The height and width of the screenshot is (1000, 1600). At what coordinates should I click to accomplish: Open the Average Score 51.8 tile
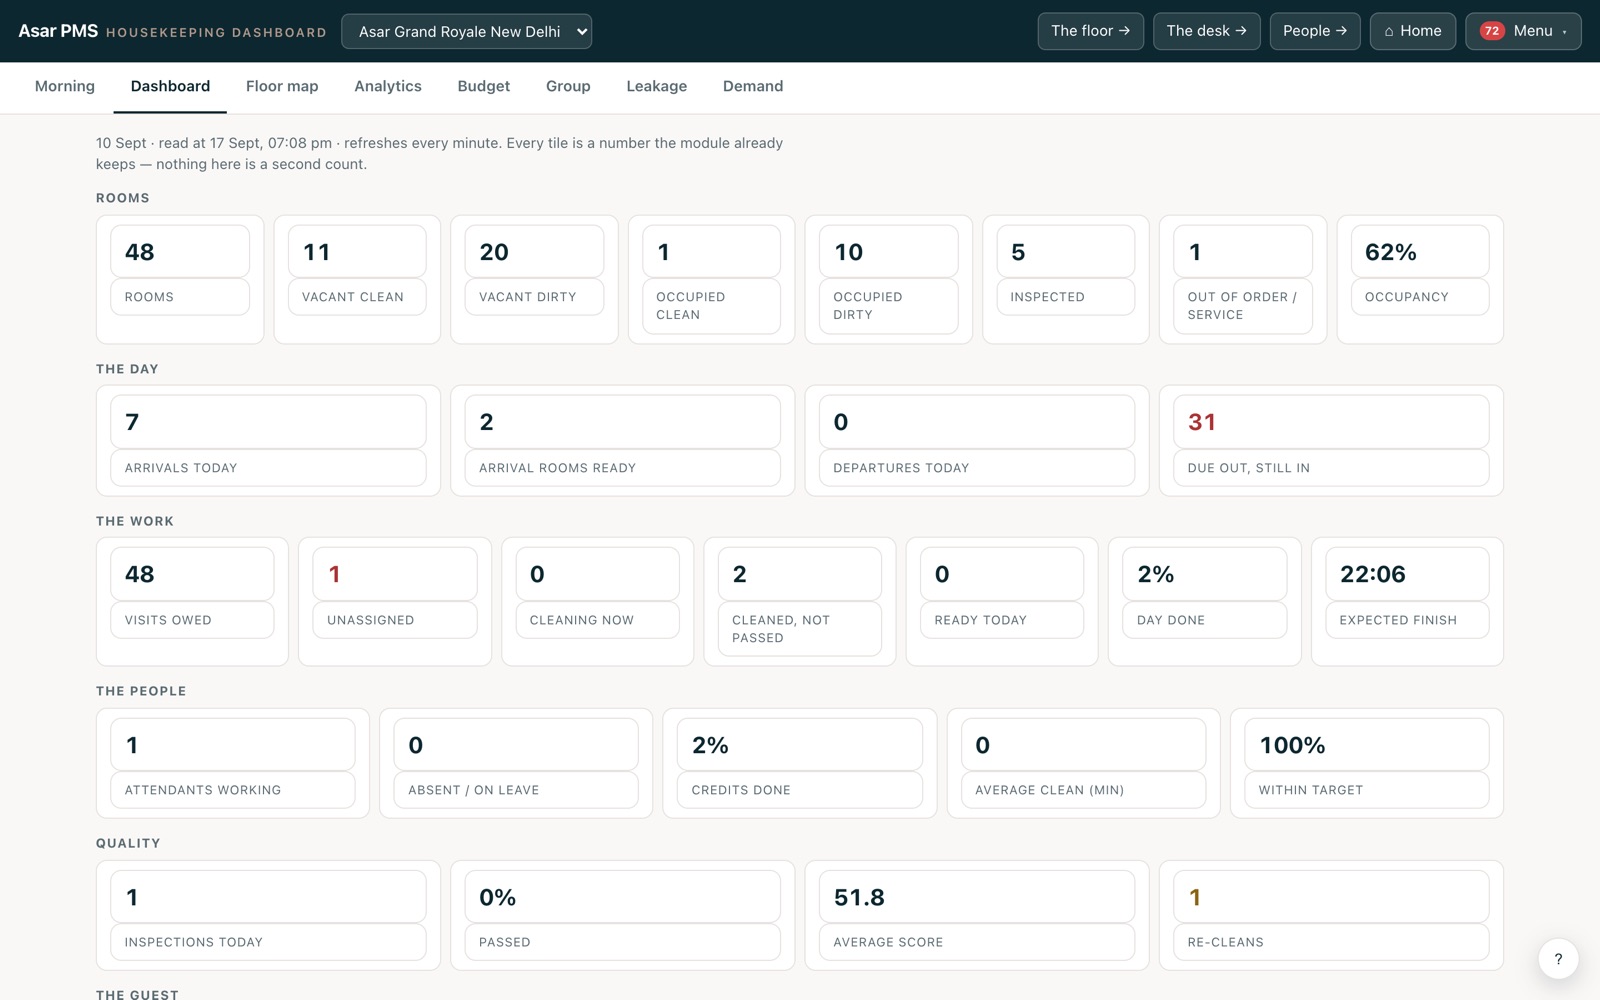[x=977, y=915]
